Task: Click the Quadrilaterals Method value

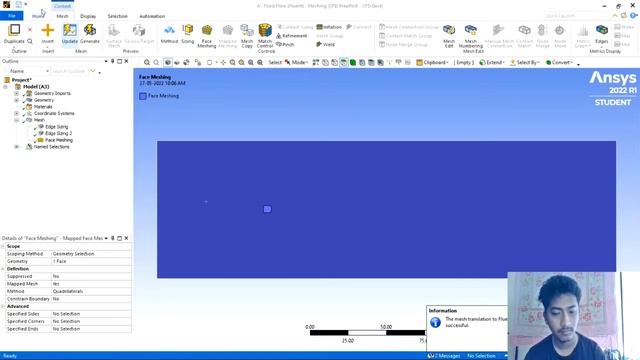Action: [x=91, y=291]
